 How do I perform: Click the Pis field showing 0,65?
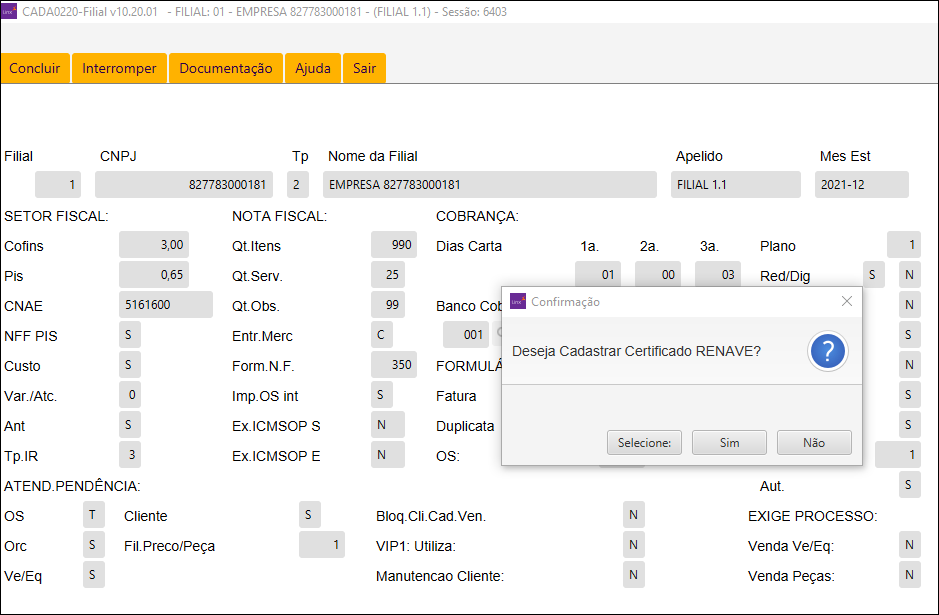click(154, 274)
